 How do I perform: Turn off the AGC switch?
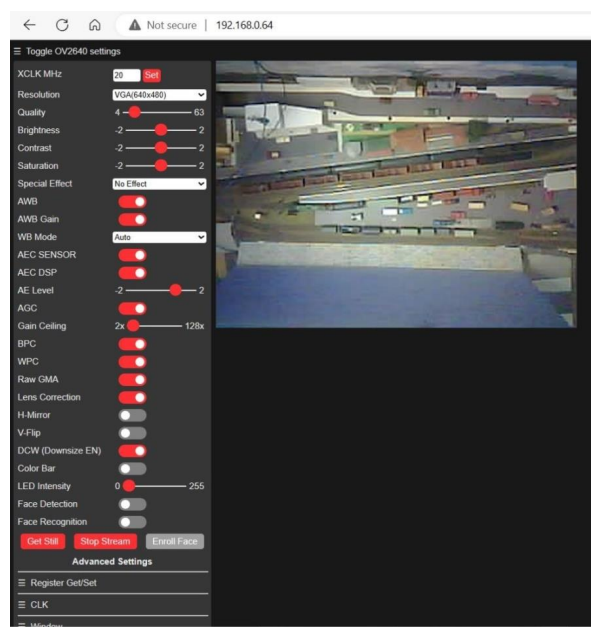[132, 308]
